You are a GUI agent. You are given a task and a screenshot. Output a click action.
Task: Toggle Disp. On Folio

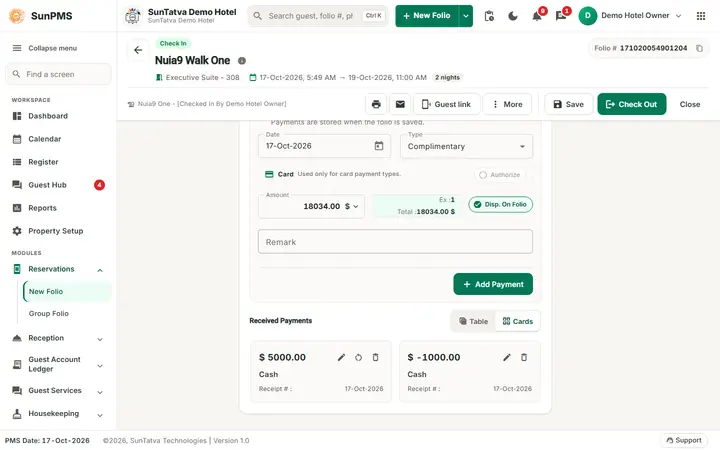(x=501, y=205)
